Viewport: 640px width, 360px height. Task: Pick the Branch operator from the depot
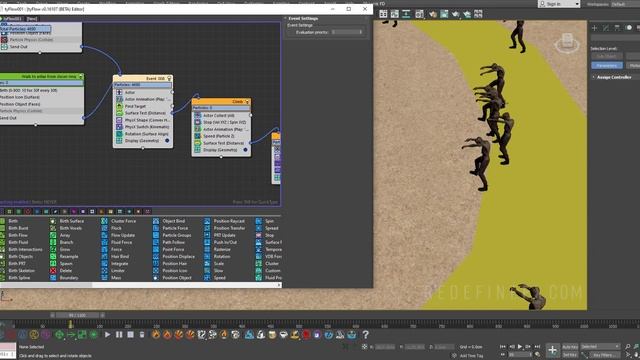62,242
